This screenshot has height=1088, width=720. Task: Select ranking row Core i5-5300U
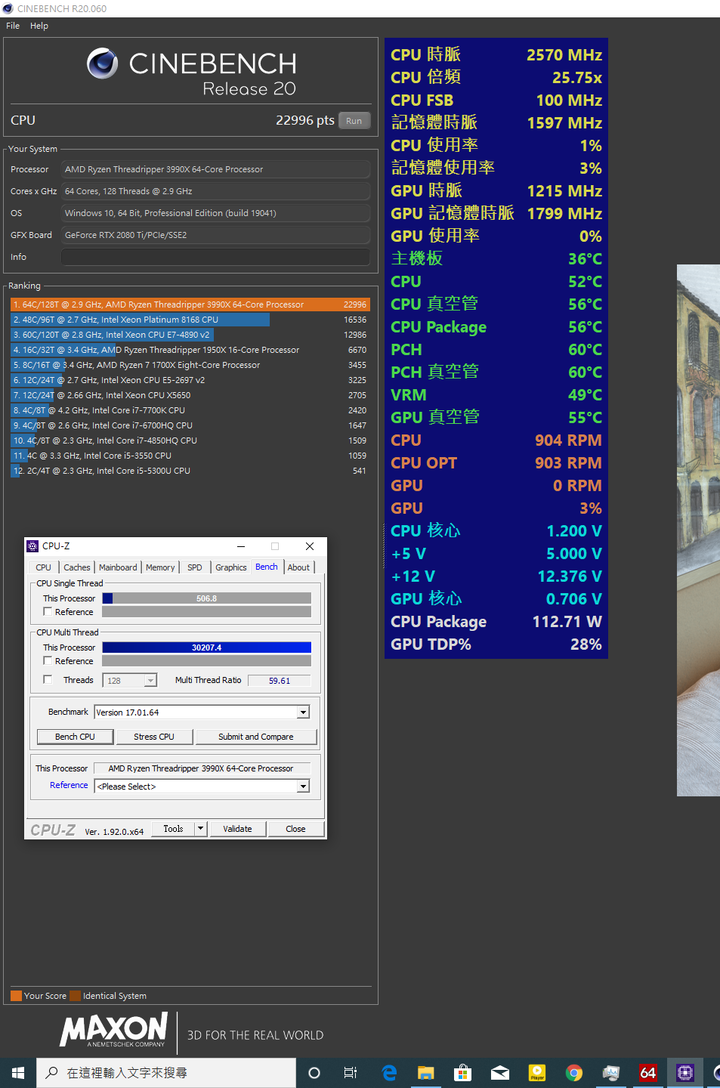[190, 470]
